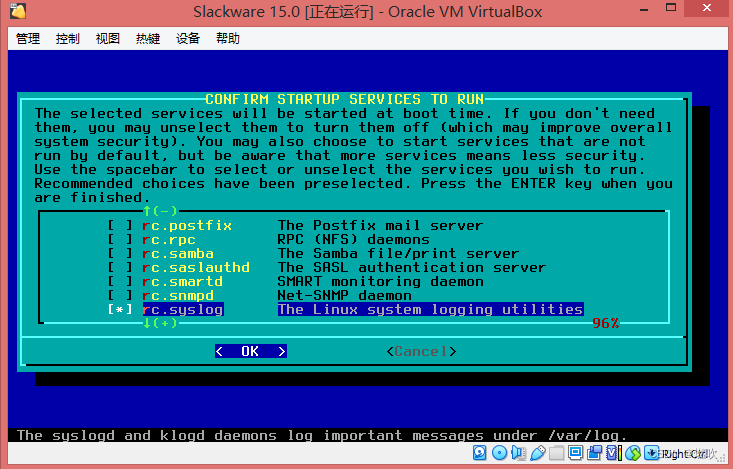
Task: Uncheck the rc.syslog checkbox
Action: pyautogui.click(x=120, y=310)
